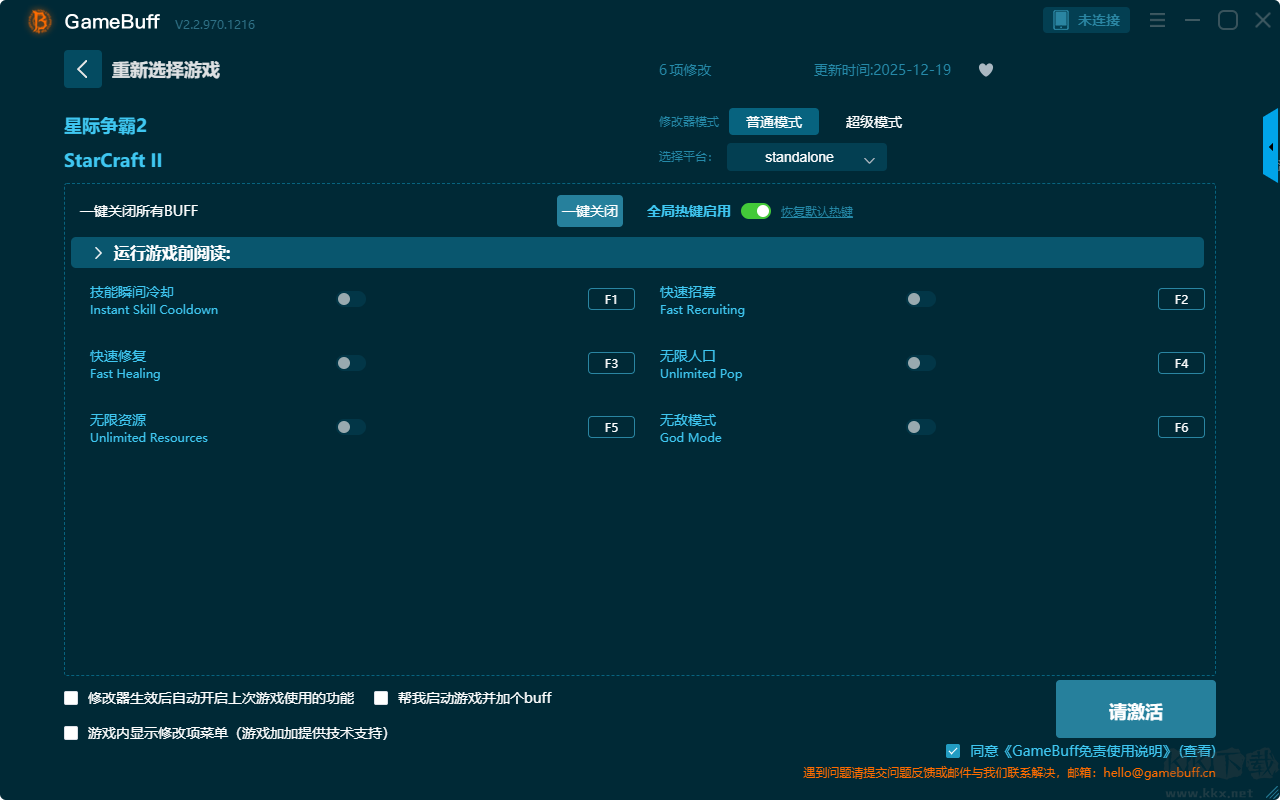
Task: Click the phone not-connected icon
Action: [x=1061, y=20]
